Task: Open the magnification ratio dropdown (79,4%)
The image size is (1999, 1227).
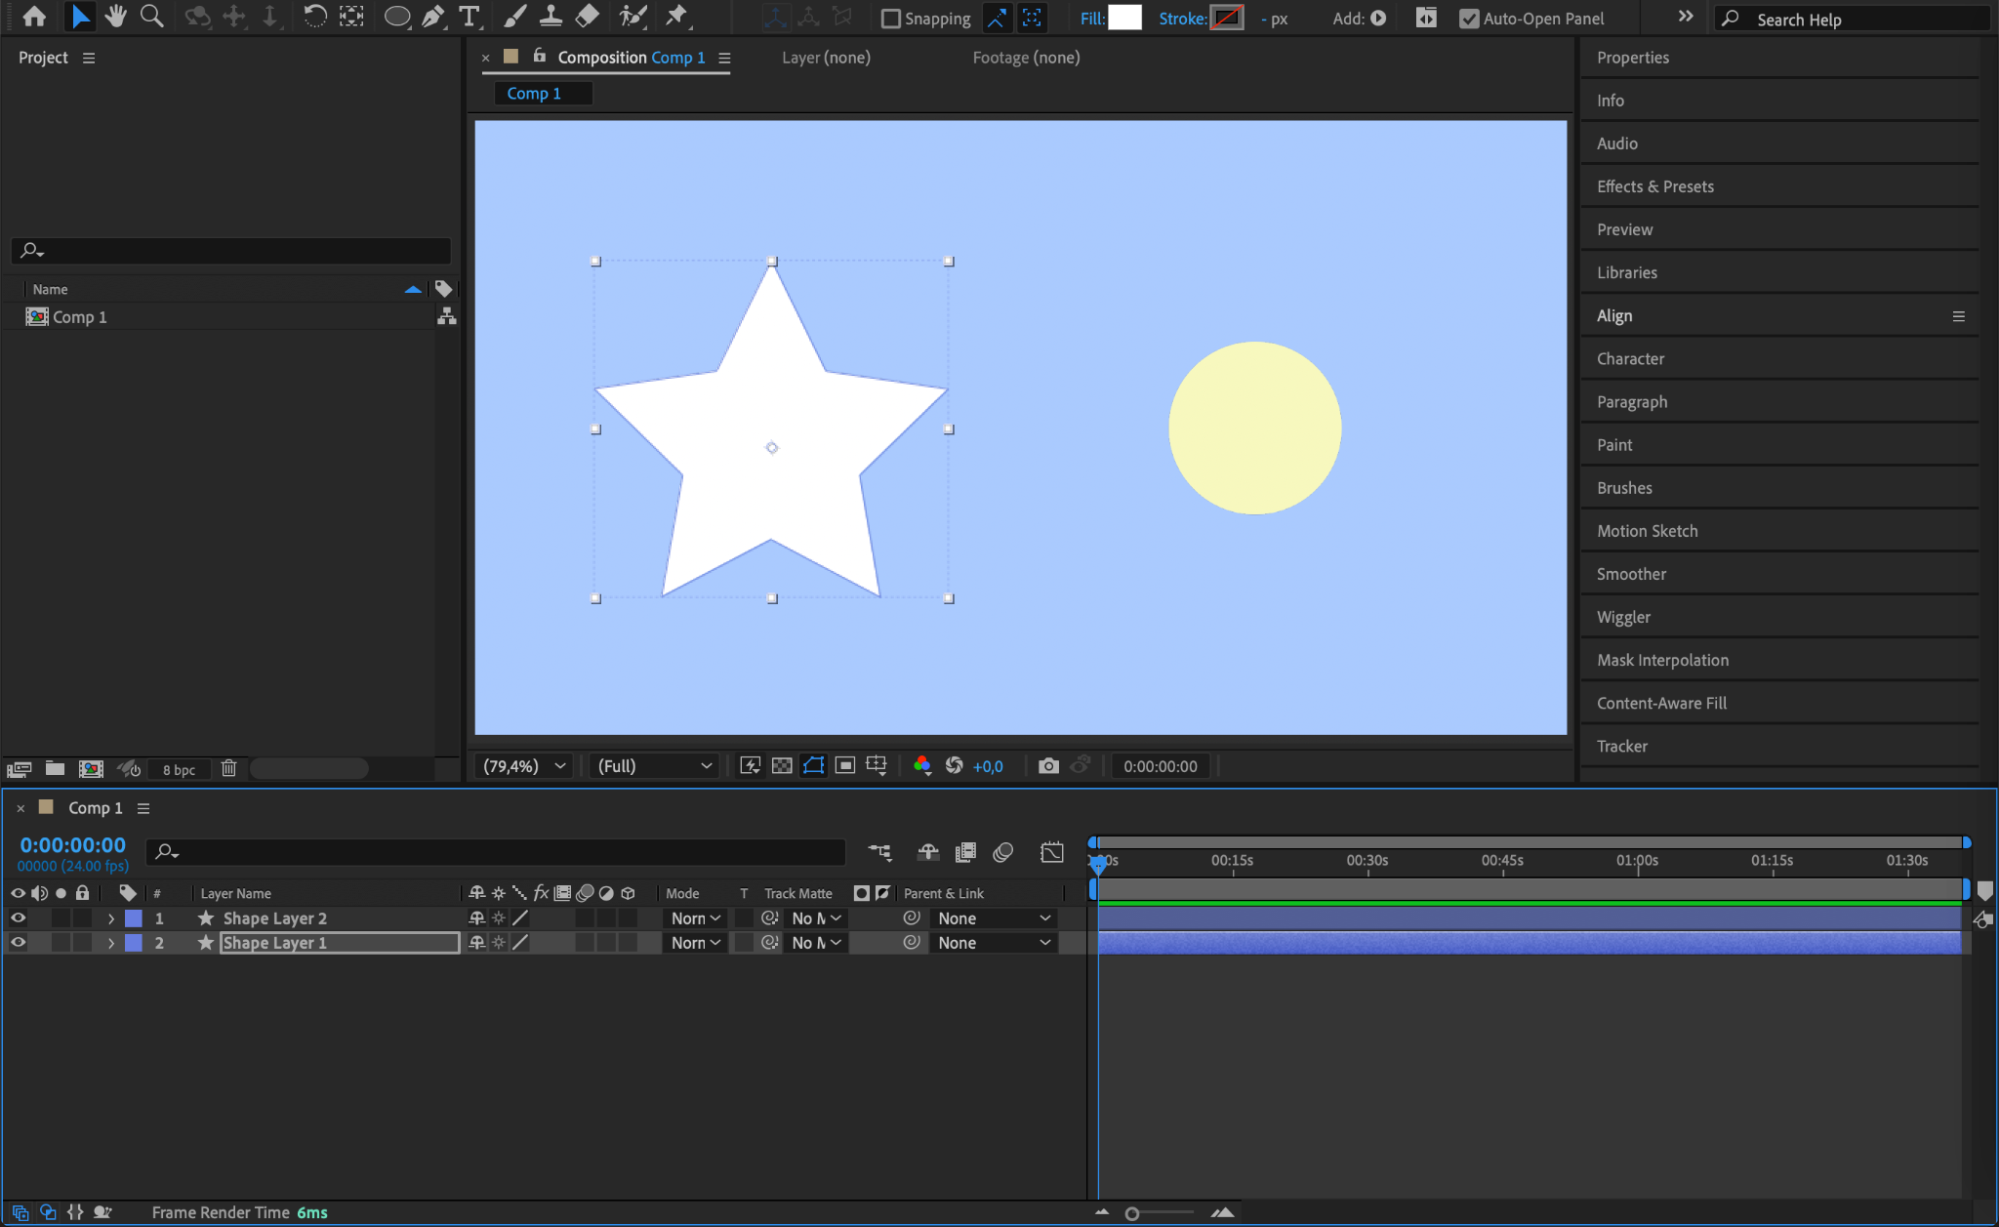Action: [x=525, y=766]
